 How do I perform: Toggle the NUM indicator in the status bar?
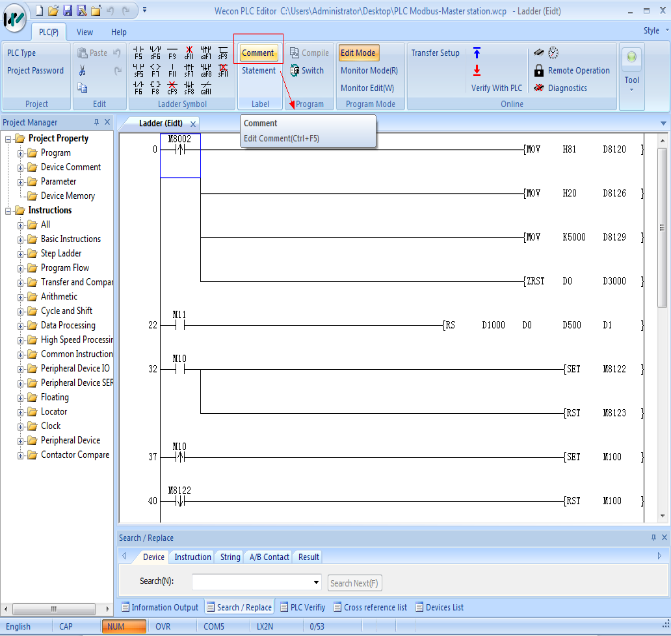[x=124, y=626]
